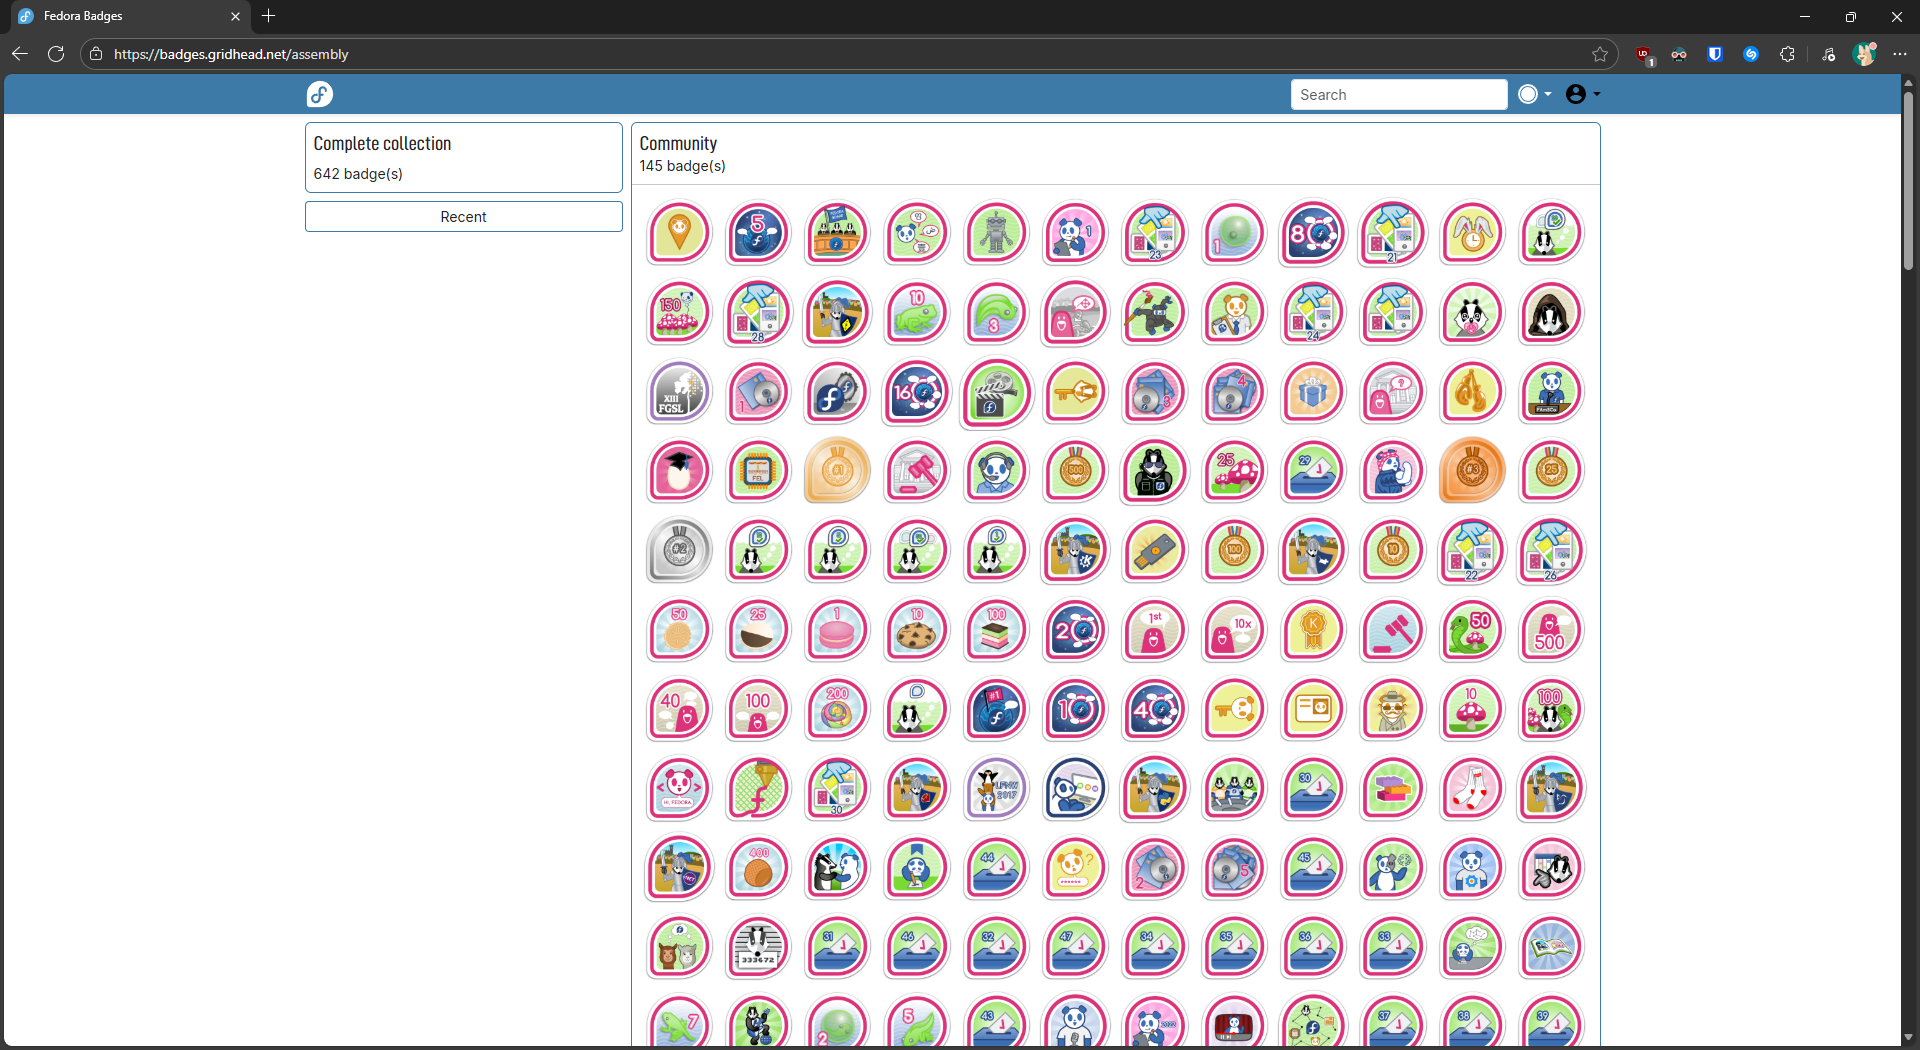Select the Complete collection panel
This screenshot has width=1920, height=1050.
click(463, 158)
